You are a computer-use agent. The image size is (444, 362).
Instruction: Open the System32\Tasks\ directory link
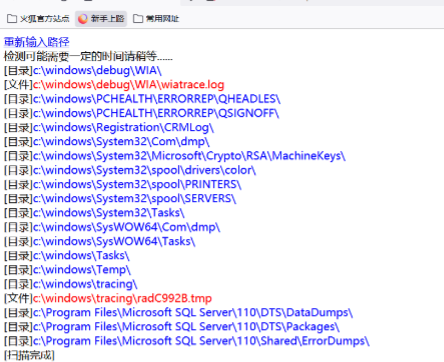(109, 213)
